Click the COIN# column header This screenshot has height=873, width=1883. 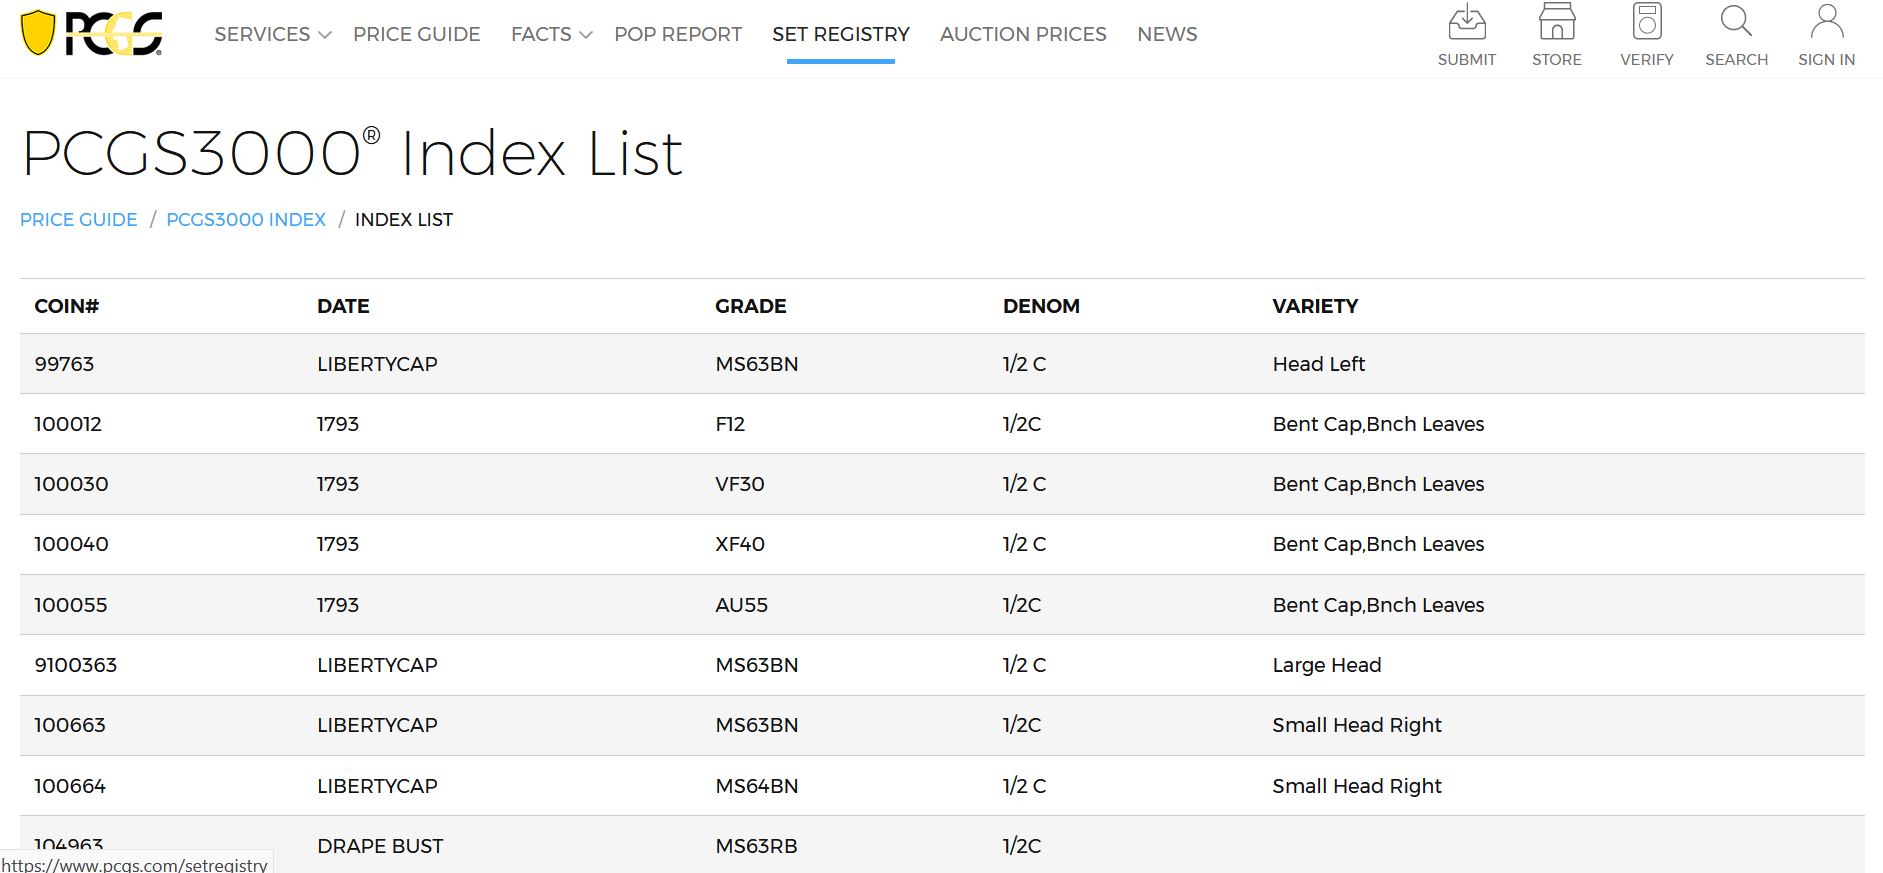click(x=67, y=306)
